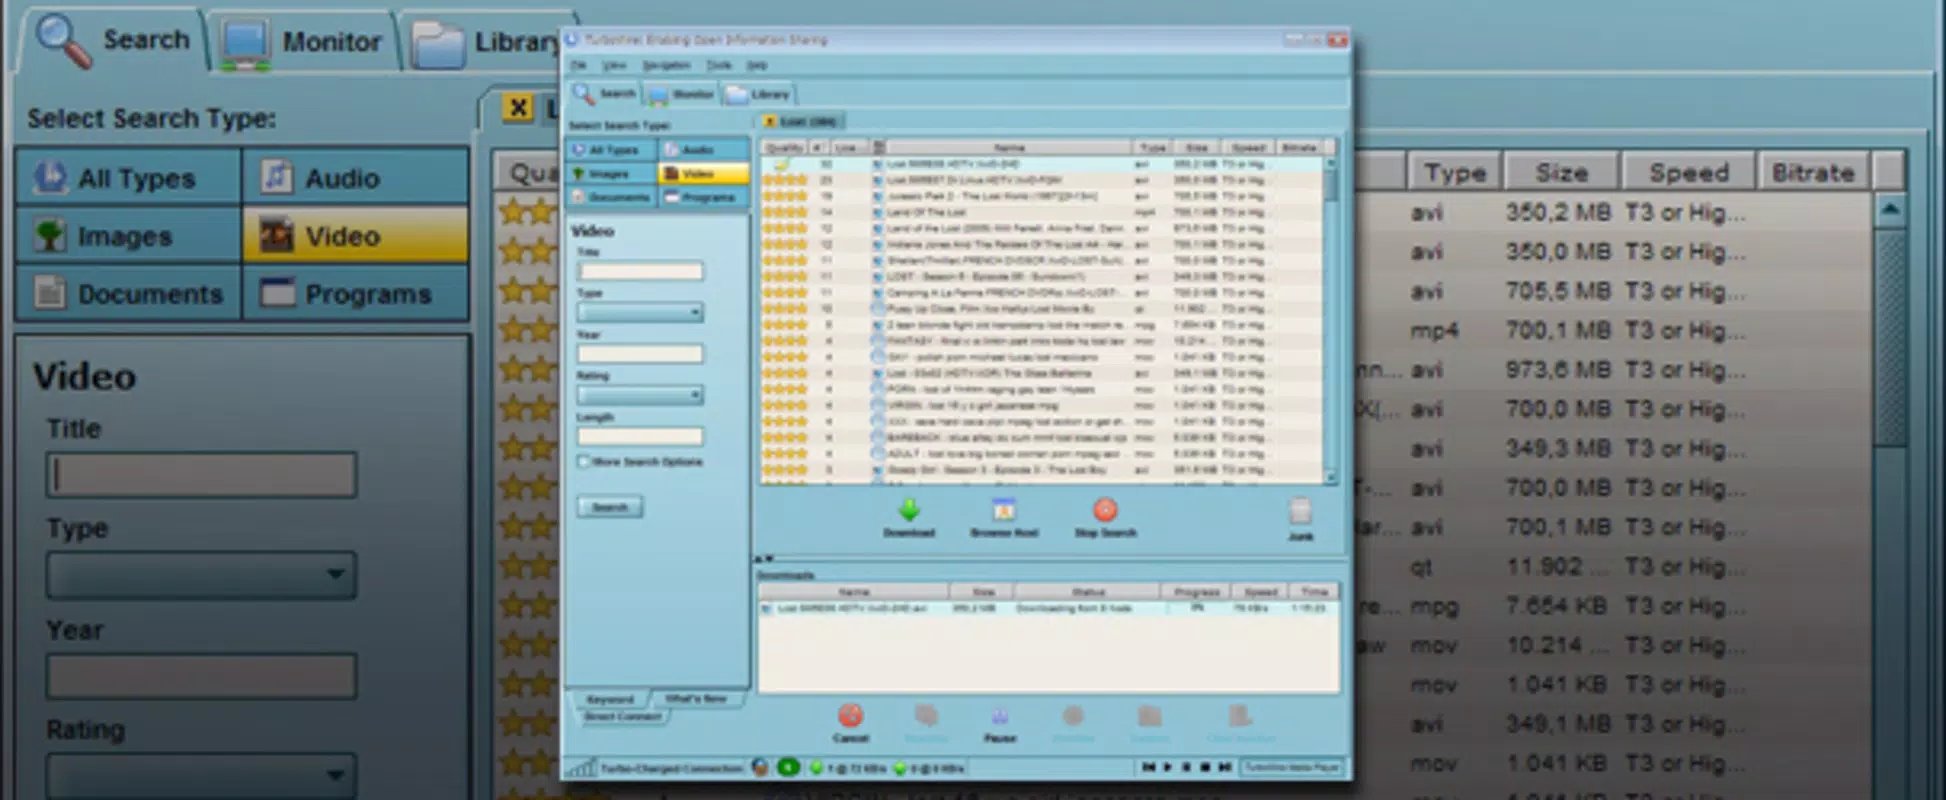Sort results by the Size column in the background view
The height and width of the screenshot is (800, 1946).
coord(1561,172)
